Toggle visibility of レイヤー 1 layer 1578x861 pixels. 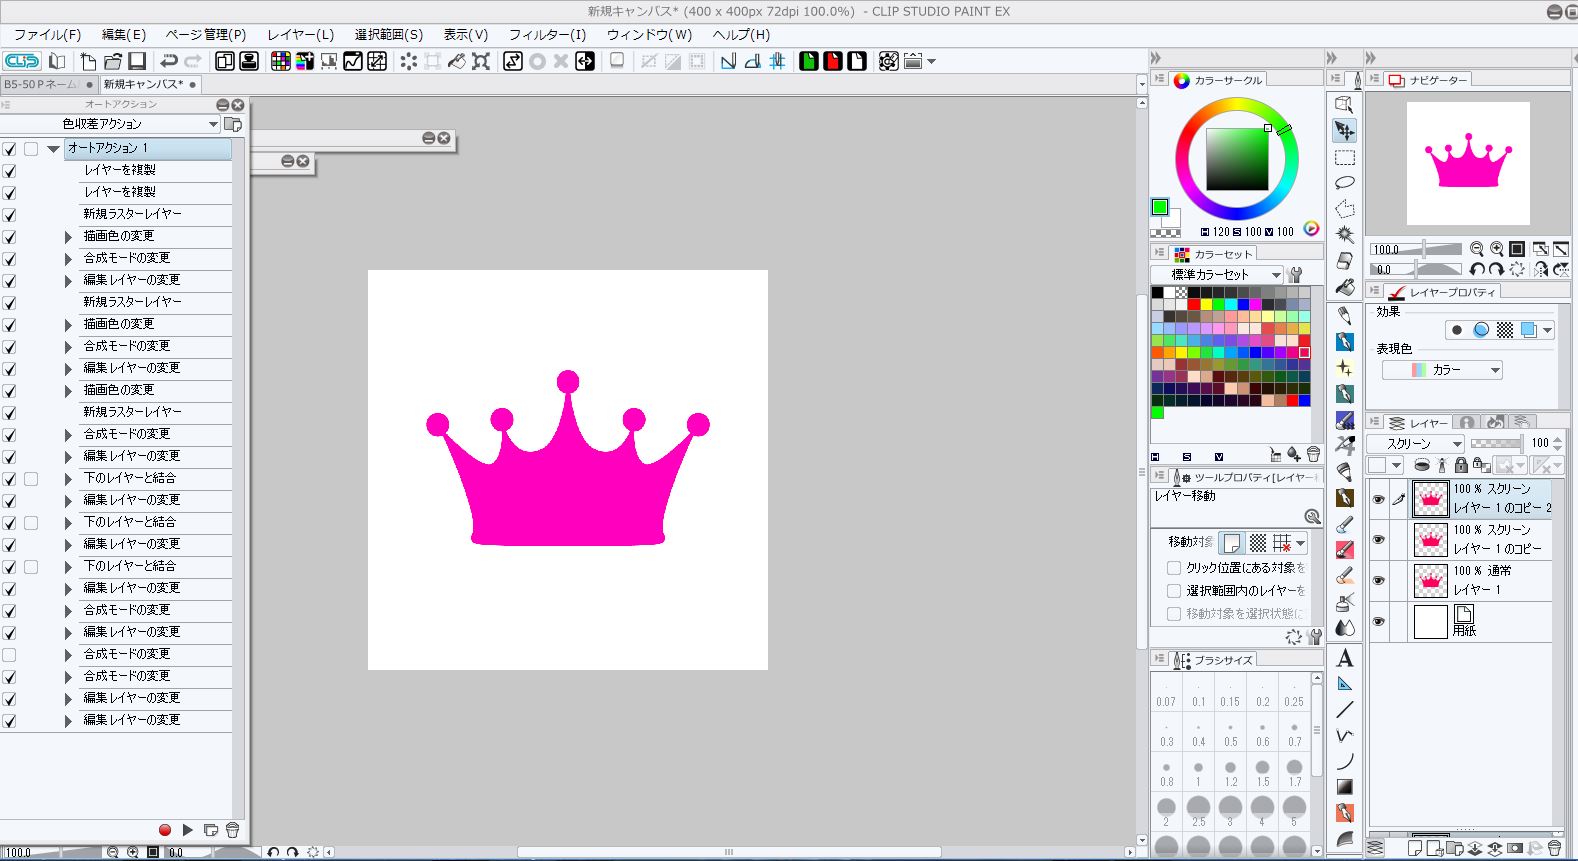pos(1379,581)
